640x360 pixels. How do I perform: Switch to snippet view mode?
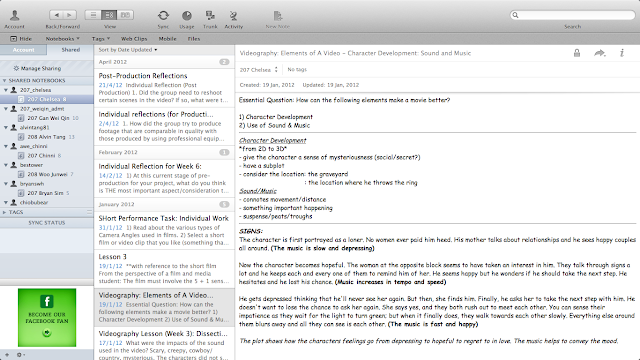pos(109,15)
